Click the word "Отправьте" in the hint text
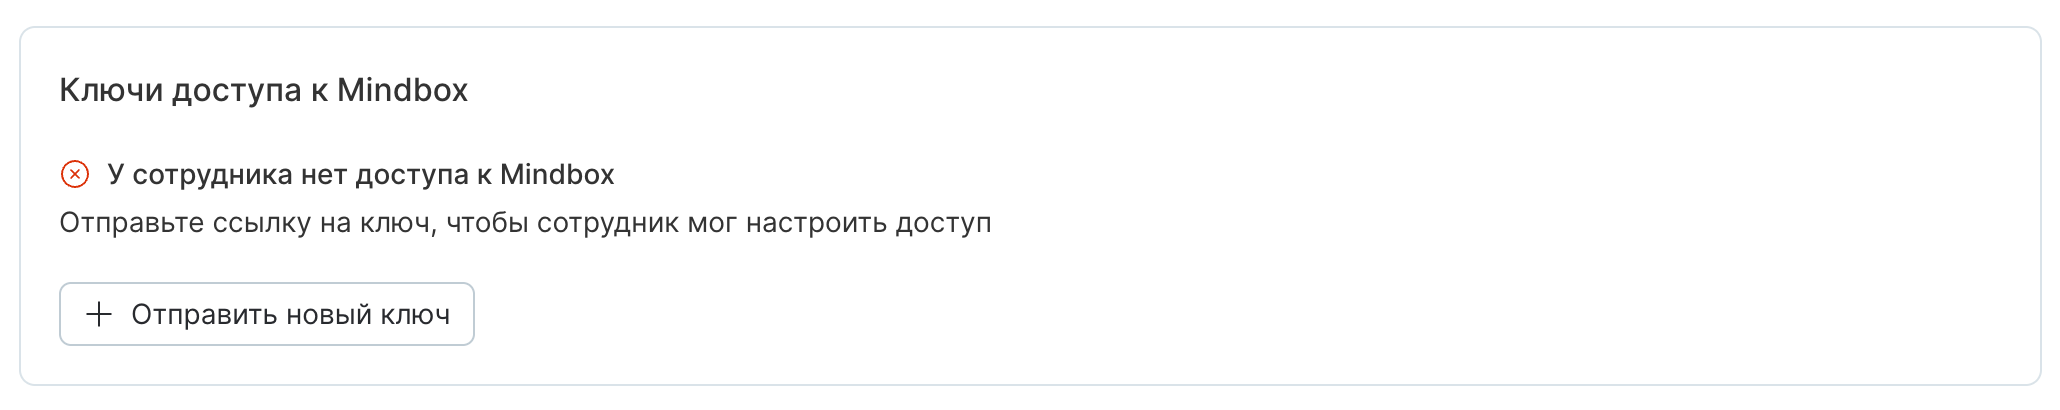2060x410 pixels. [130, 222]
